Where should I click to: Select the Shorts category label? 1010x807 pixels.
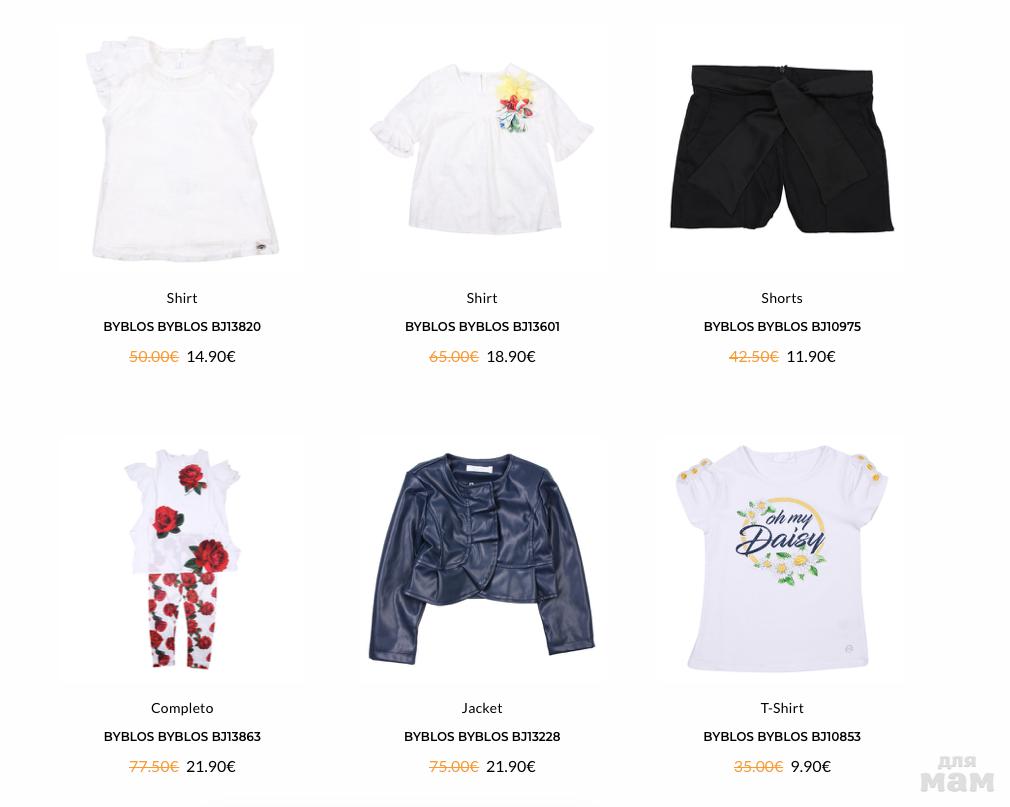(781, 298)
